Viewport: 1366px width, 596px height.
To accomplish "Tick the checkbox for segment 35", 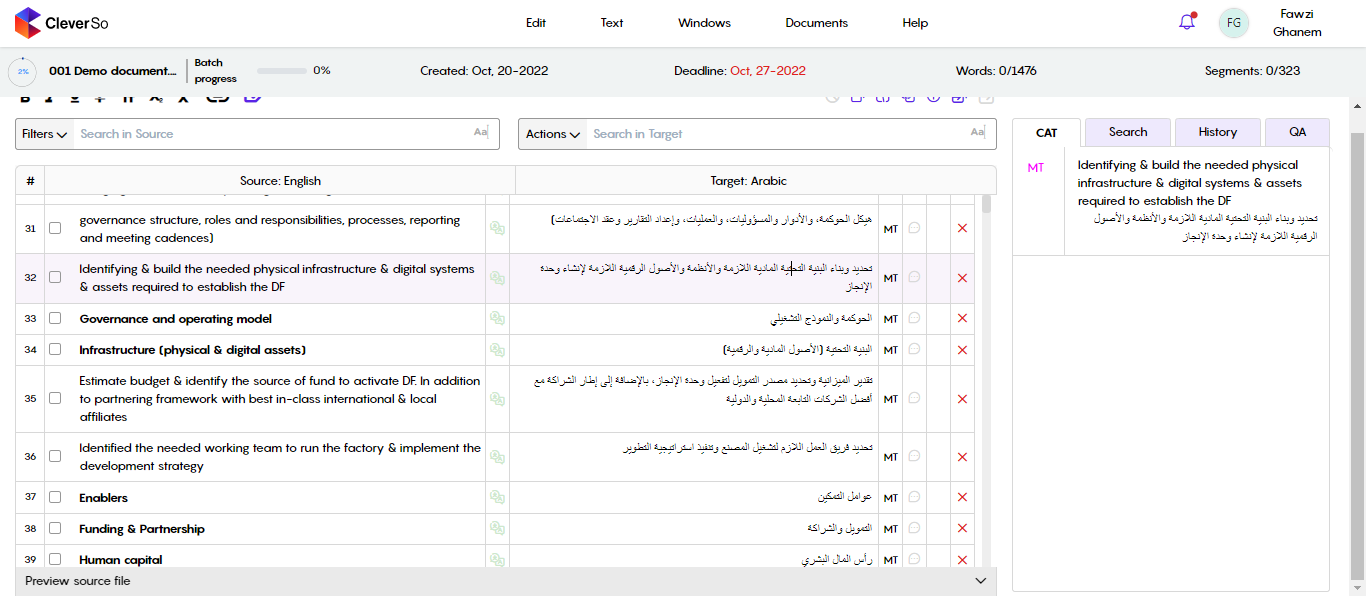I will tap(55, 398).
